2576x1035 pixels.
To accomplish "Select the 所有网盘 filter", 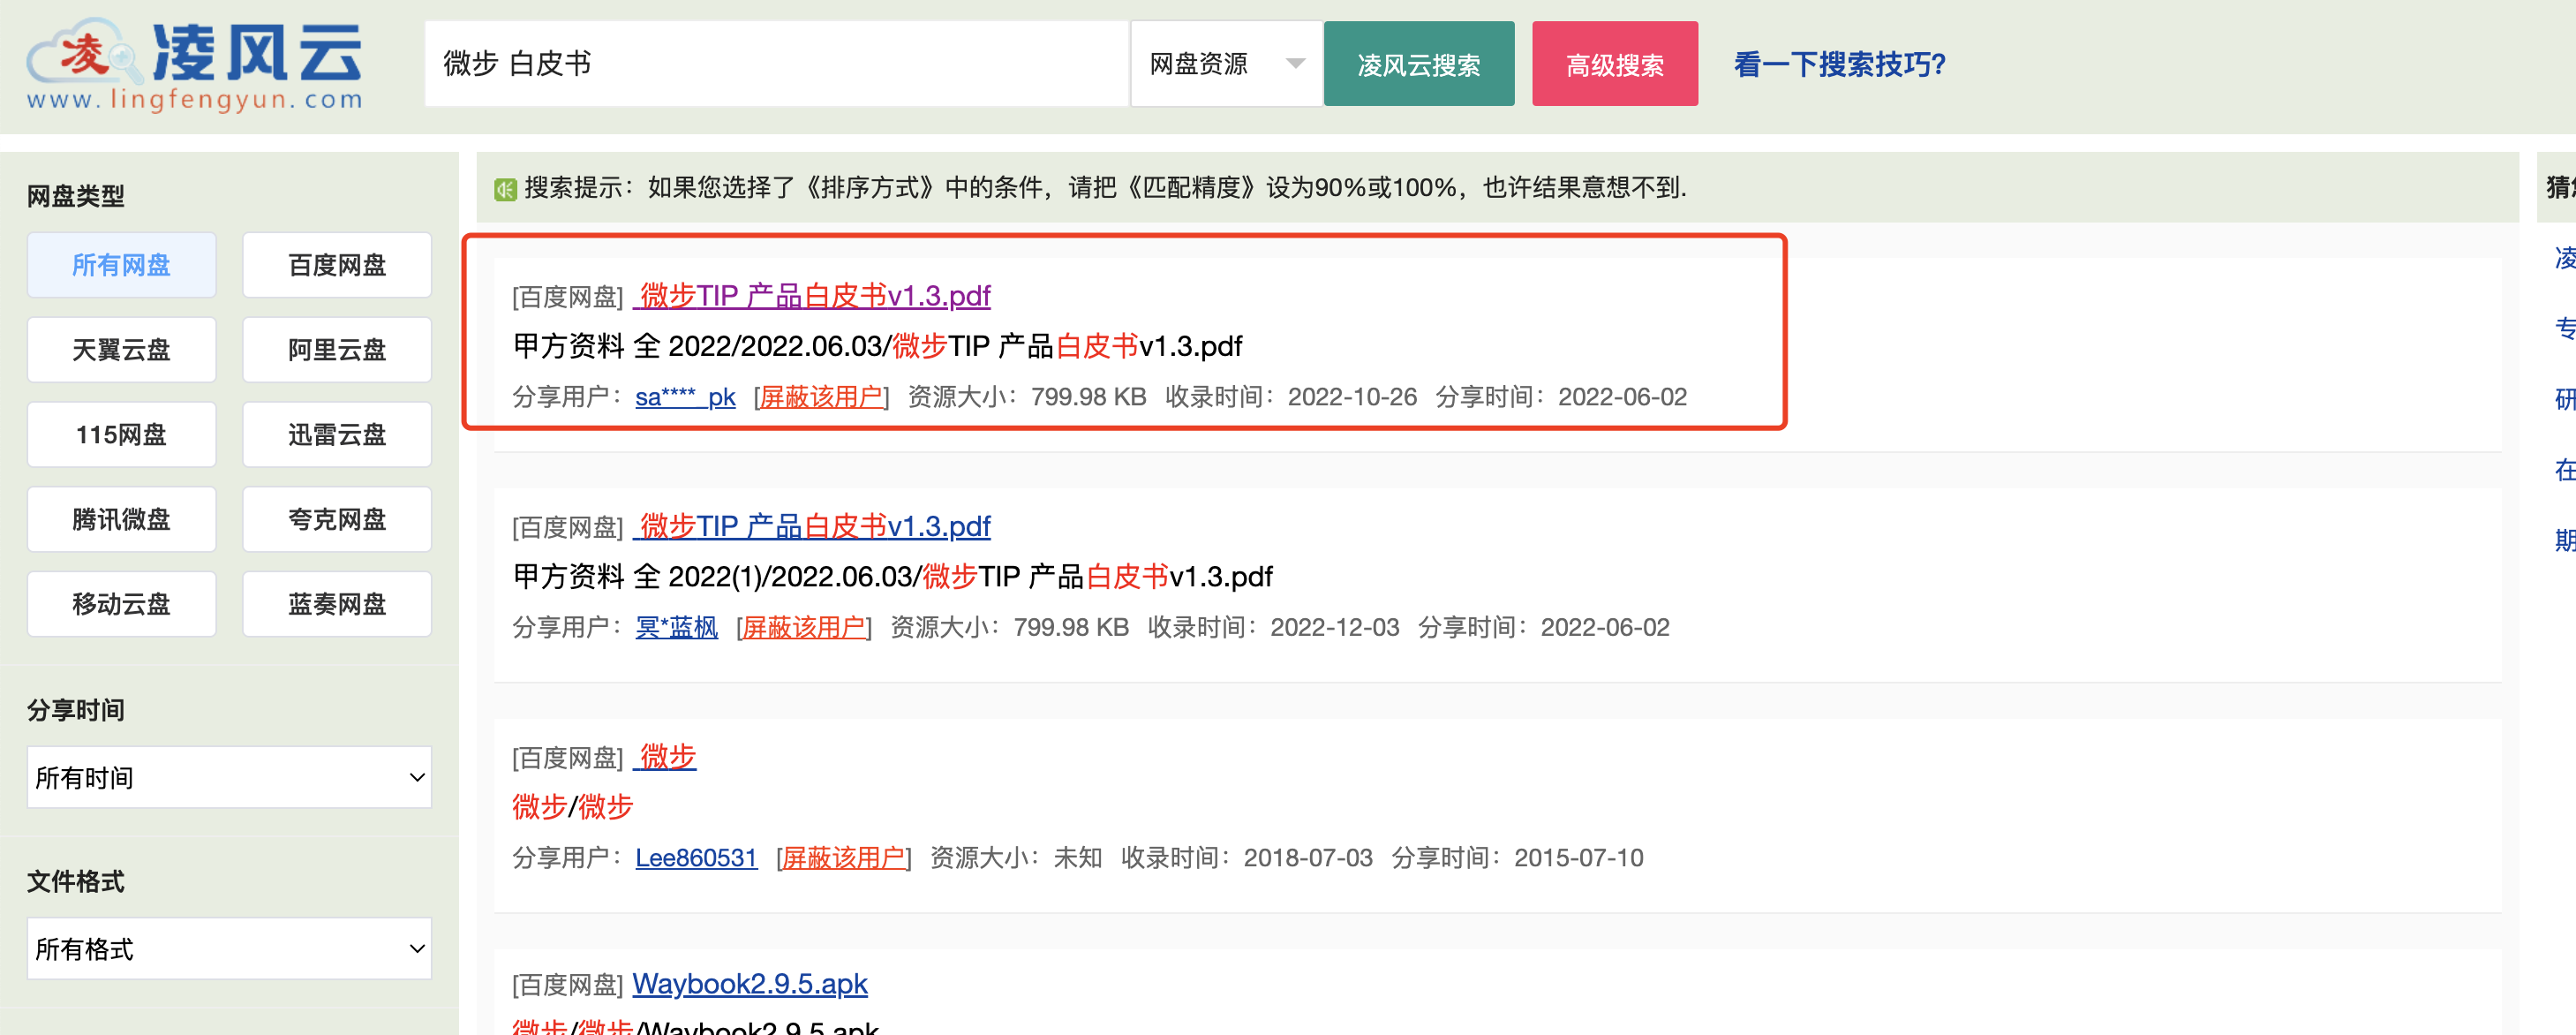I will tap(121, 264).
